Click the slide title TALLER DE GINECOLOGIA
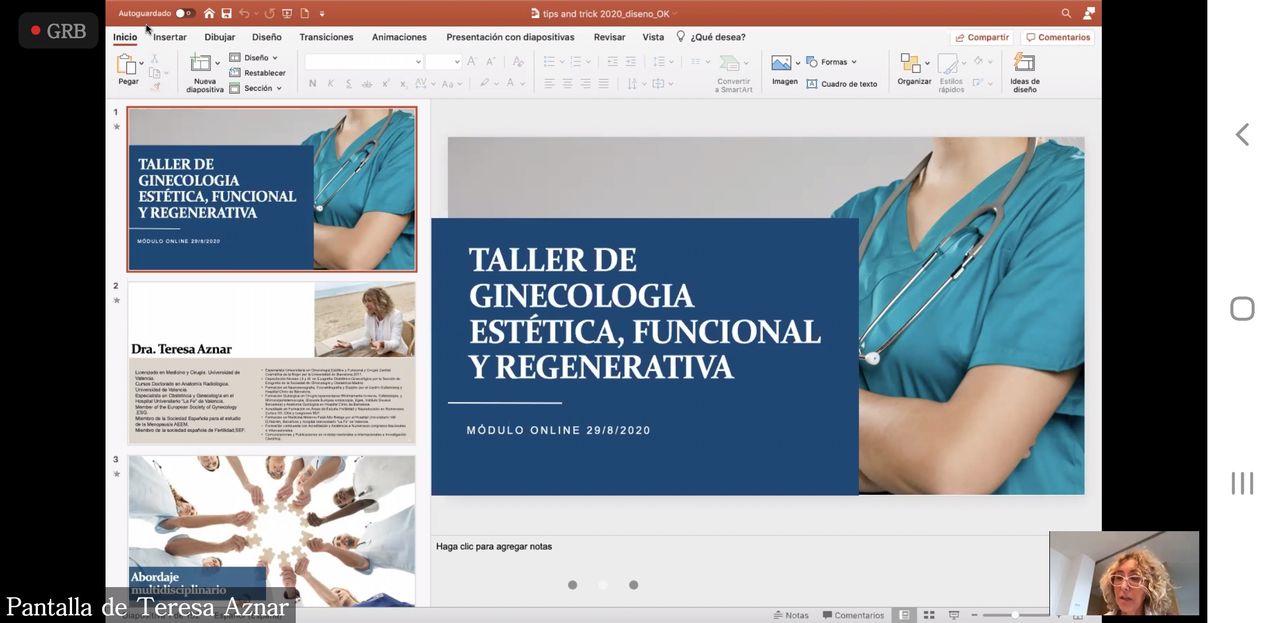This screenshot has height=623, width=1280. point(644,313)
